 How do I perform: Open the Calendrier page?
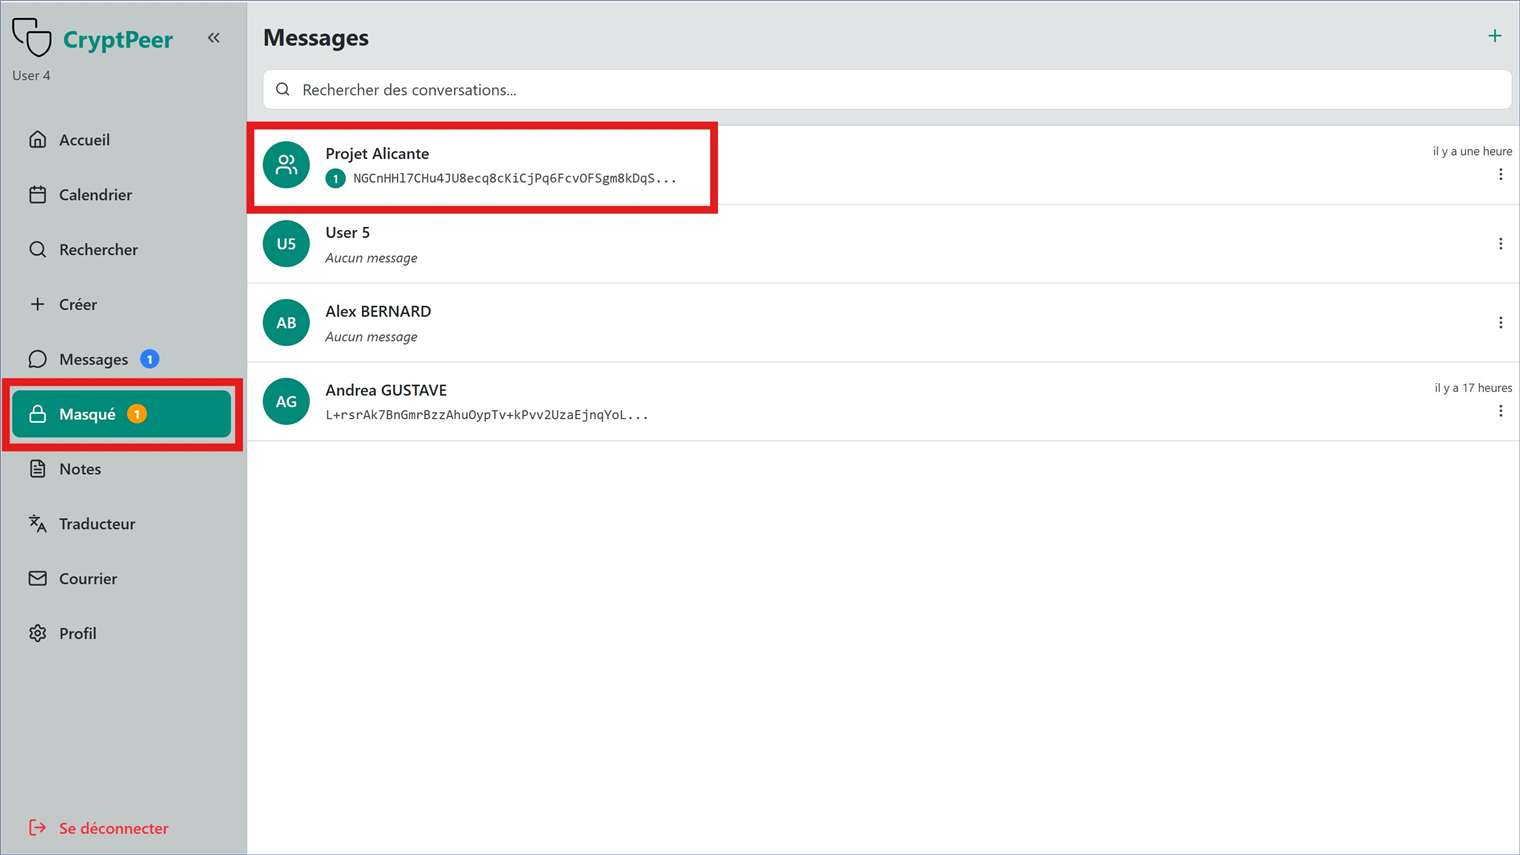click(x=95, y=195)
